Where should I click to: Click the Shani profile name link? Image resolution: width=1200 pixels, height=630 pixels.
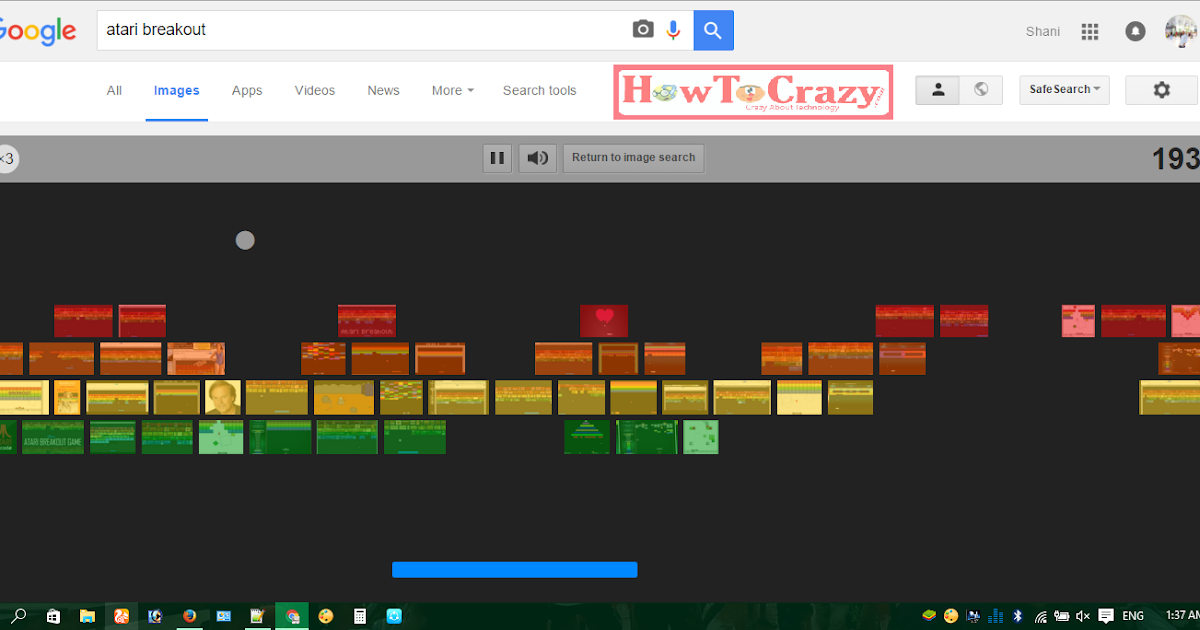(x=1043, y=31)
